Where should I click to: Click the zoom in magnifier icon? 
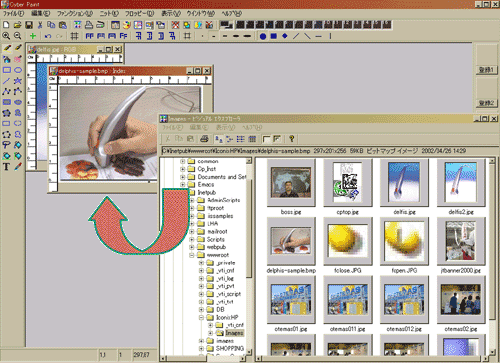pos(6,36)
